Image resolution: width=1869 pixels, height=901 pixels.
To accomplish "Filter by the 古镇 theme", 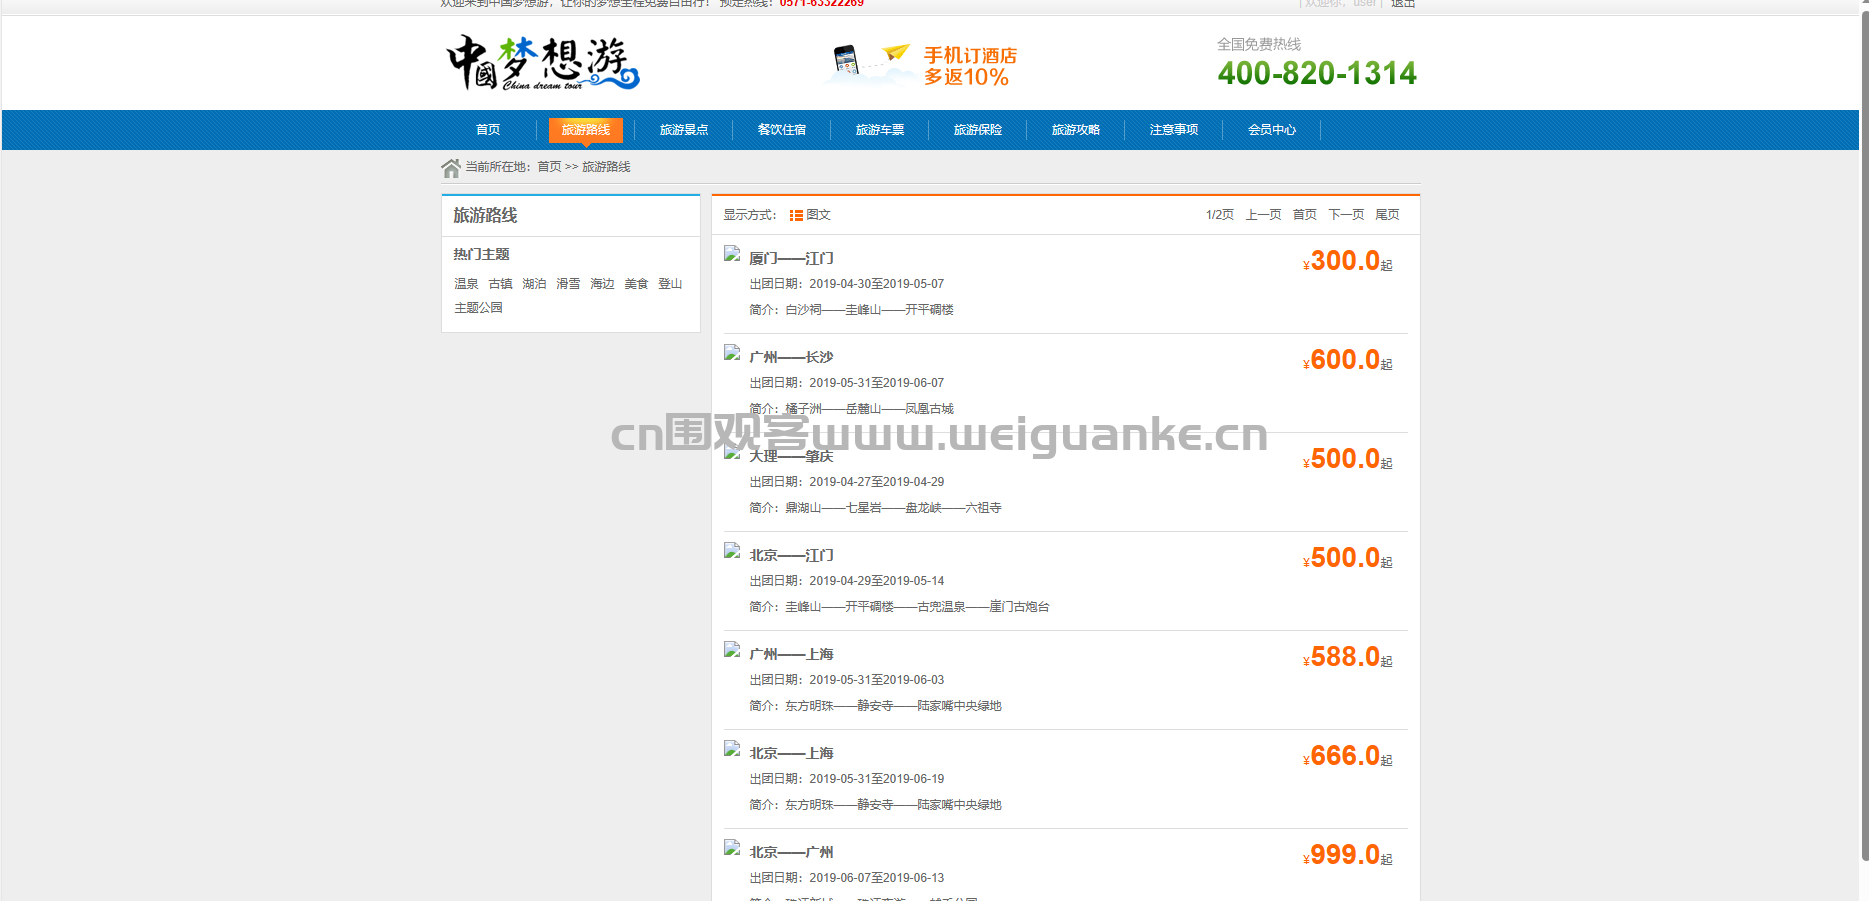I will (x=501, y=284).
